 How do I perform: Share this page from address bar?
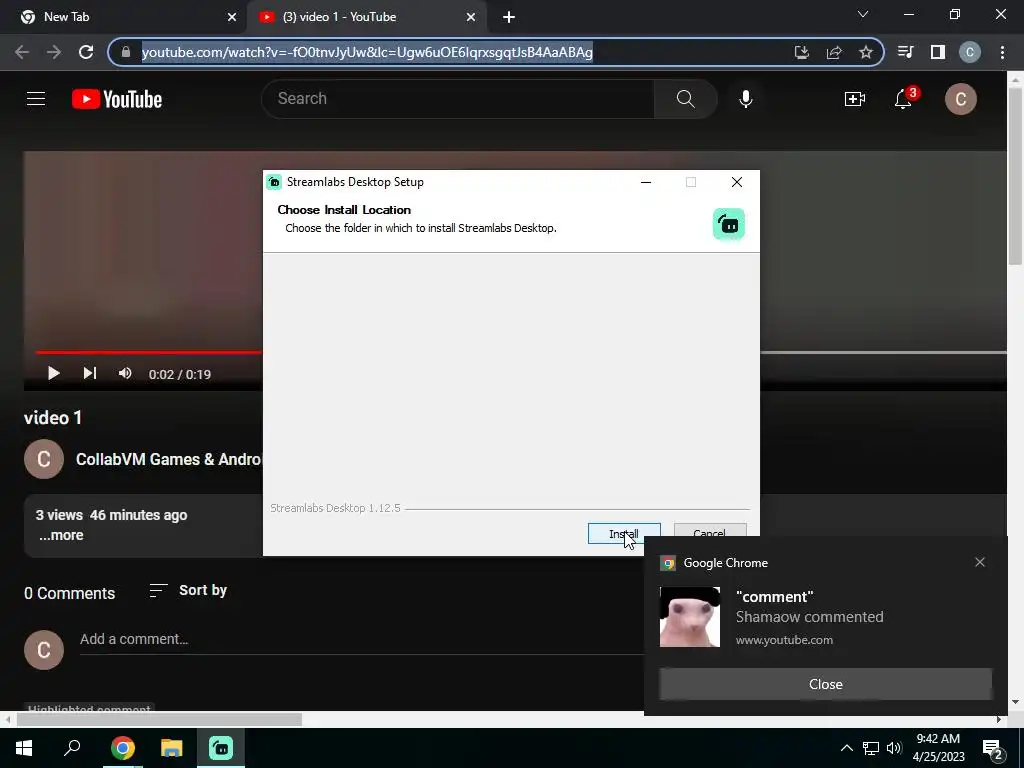pyautogui.click(x=834, y=52)
